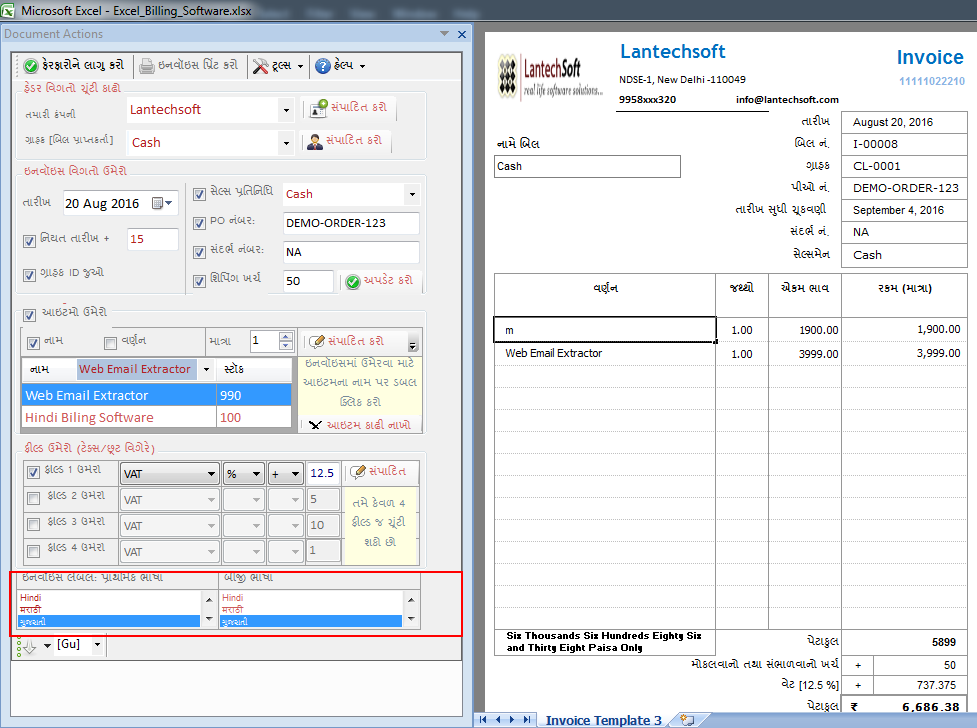The height and width of the screenshot is (728, 977).
Task: Click the blue help question mark icon
Action: click(x=322, y=65)
